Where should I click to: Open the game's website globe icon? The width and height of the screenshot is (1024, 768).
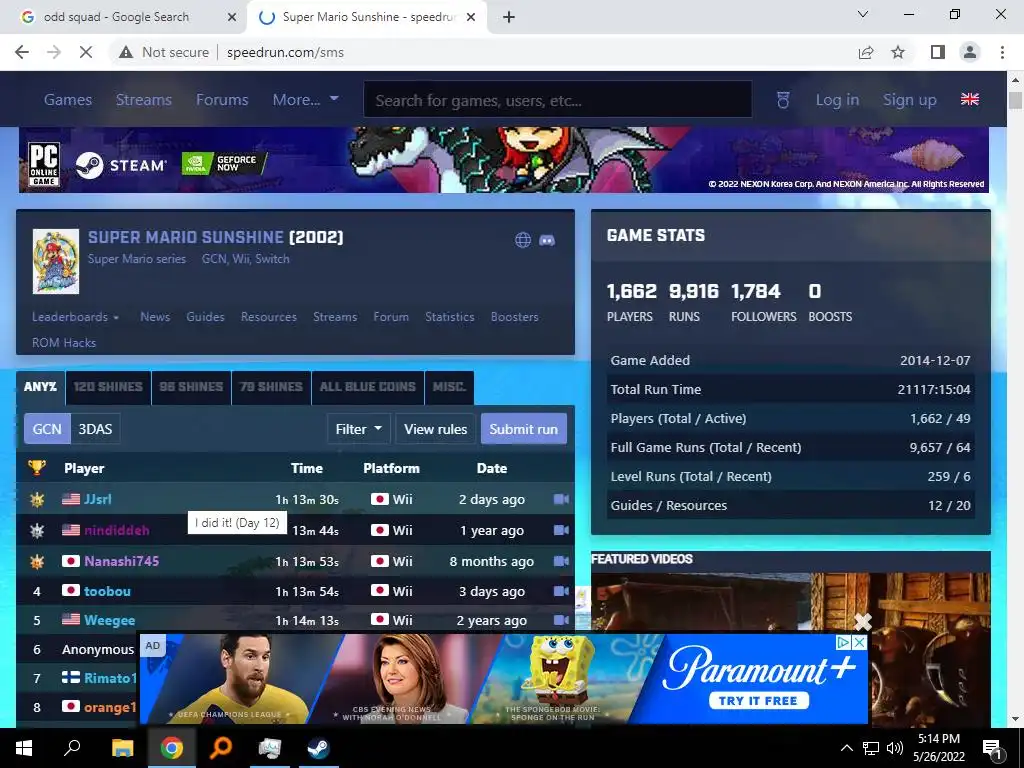(522, 240)
